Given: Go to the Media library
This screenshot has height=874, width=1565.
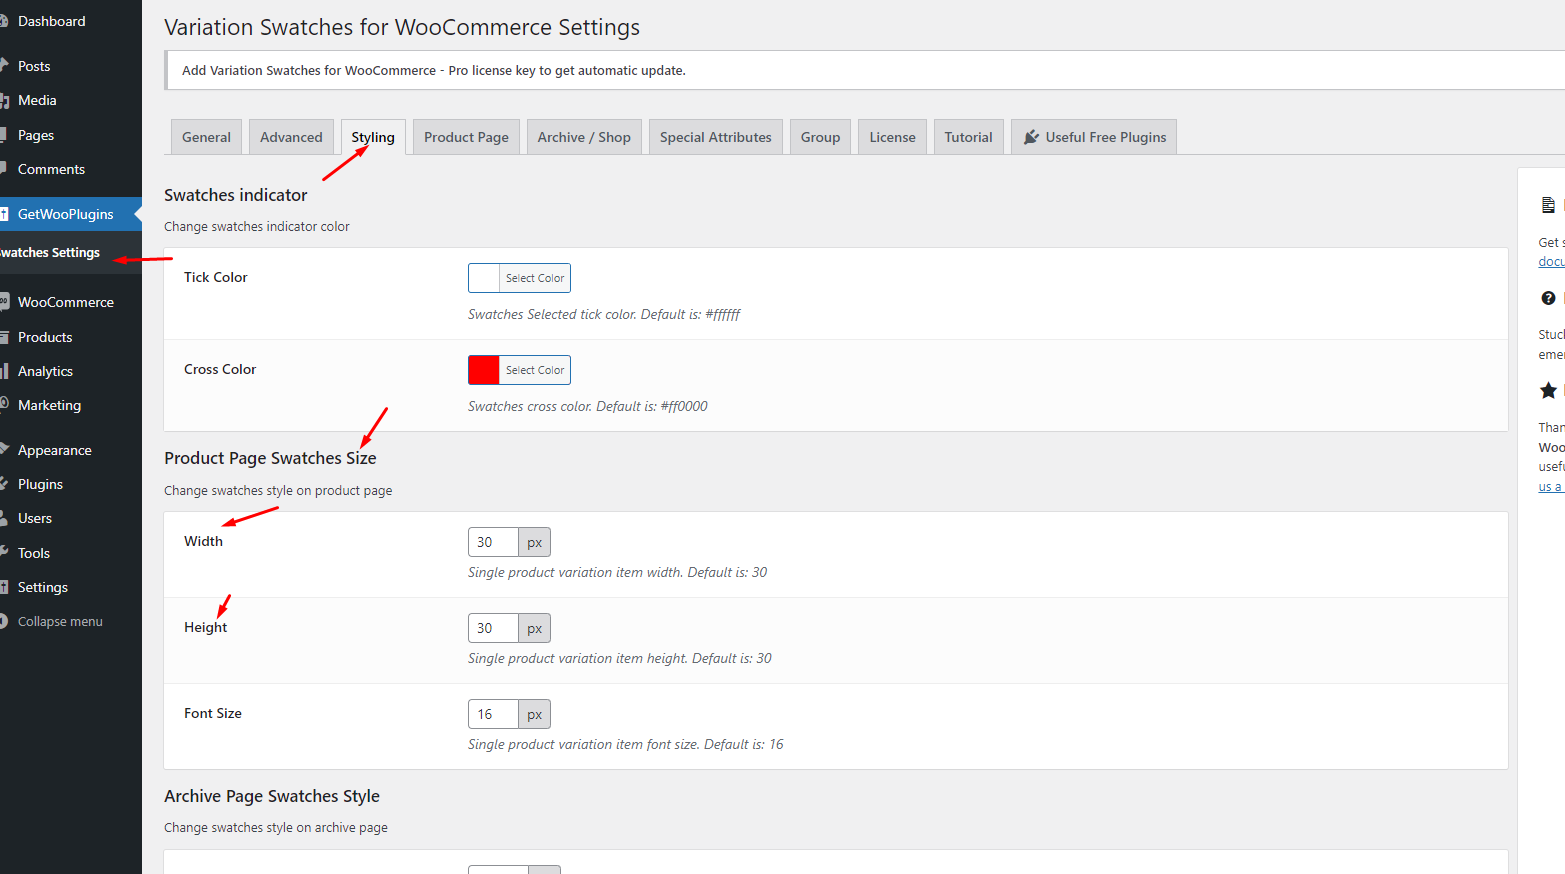Looking at the screenshot, I should pos(37,100).
